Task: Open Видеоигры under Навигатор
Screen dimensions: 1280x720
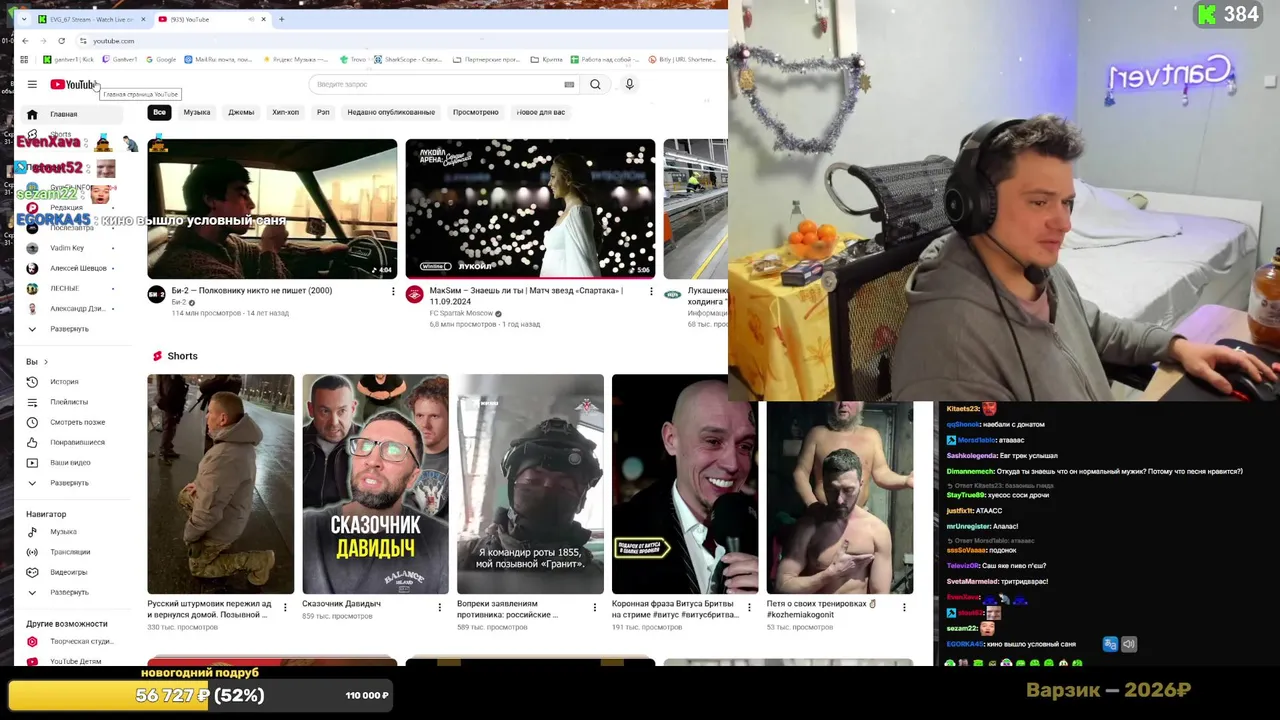Action: pos(70,572)
